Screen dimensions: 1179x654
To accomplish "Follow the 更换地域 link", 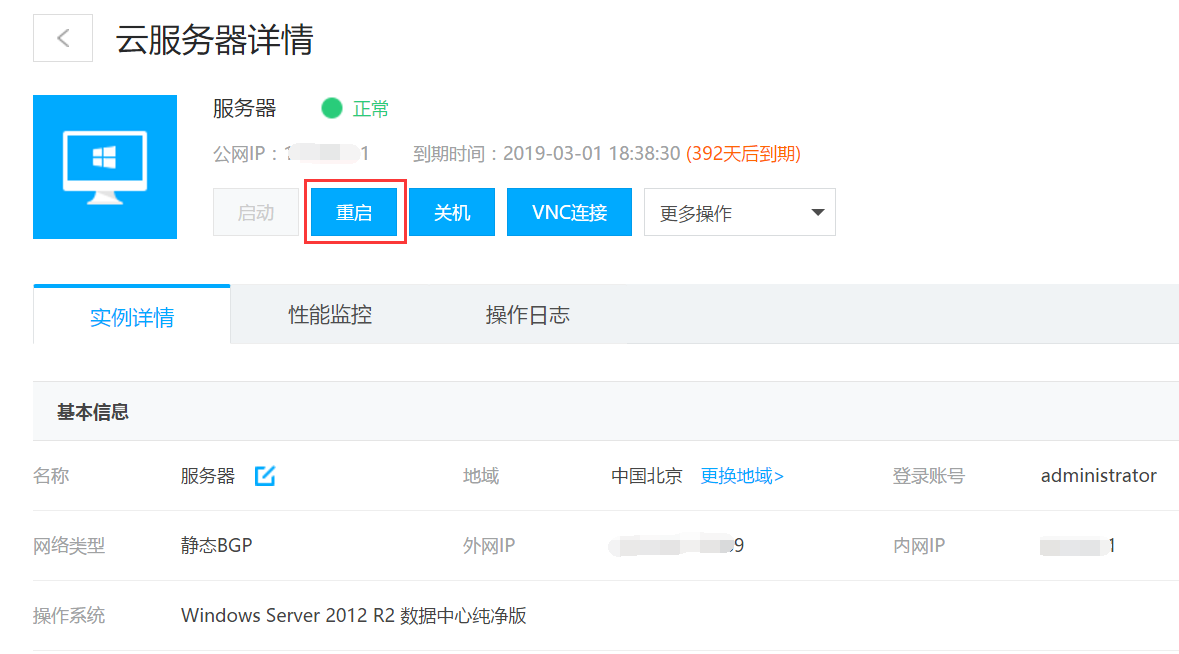I will 741,476.
